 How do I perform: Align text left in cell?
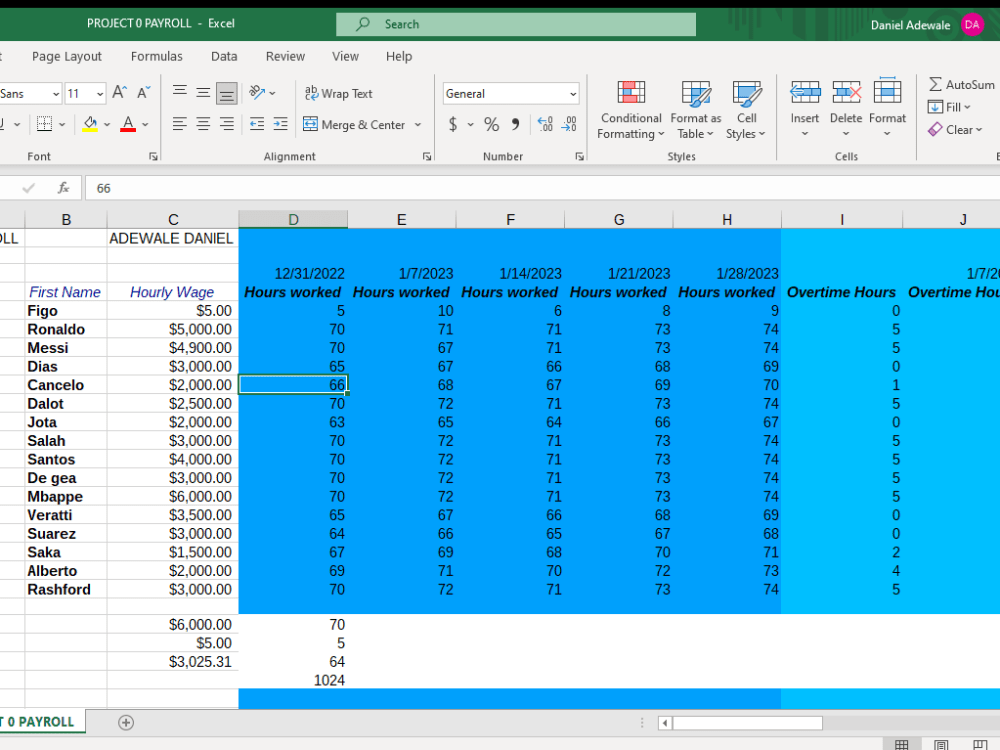pos(180,124)
